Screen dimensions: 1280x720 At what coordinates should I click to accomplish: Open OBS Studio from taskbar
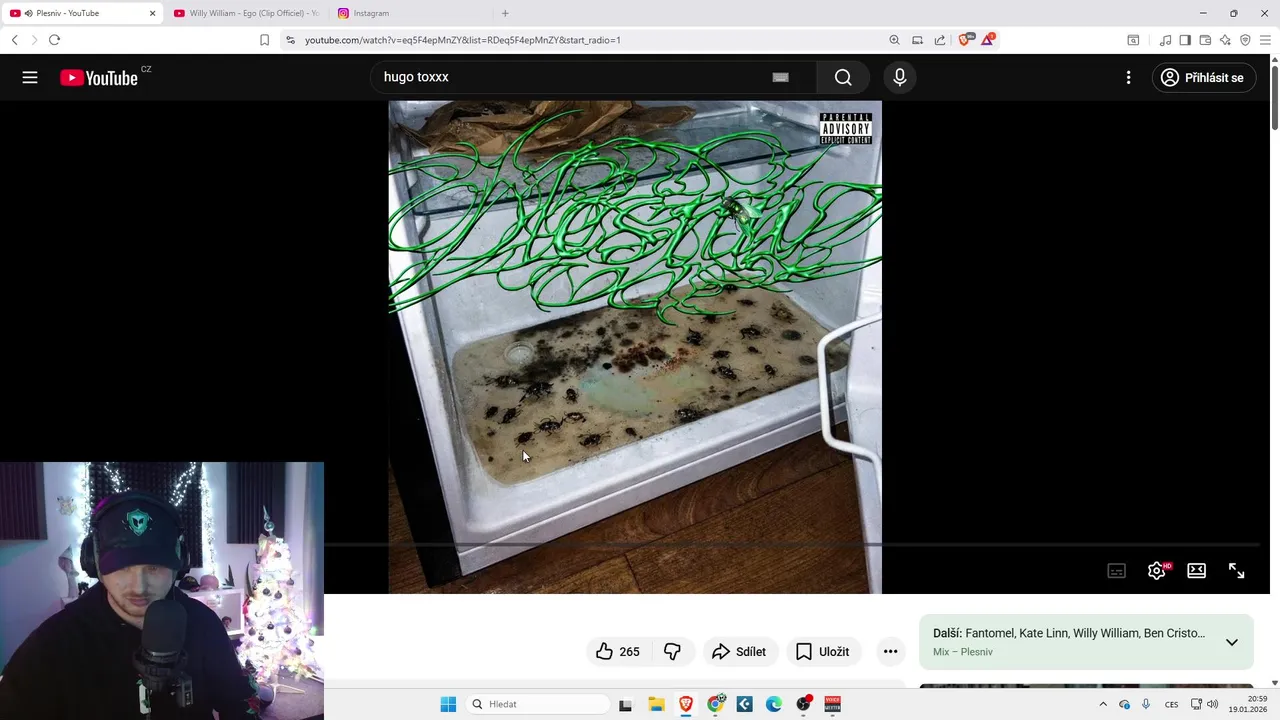(803, 704)
